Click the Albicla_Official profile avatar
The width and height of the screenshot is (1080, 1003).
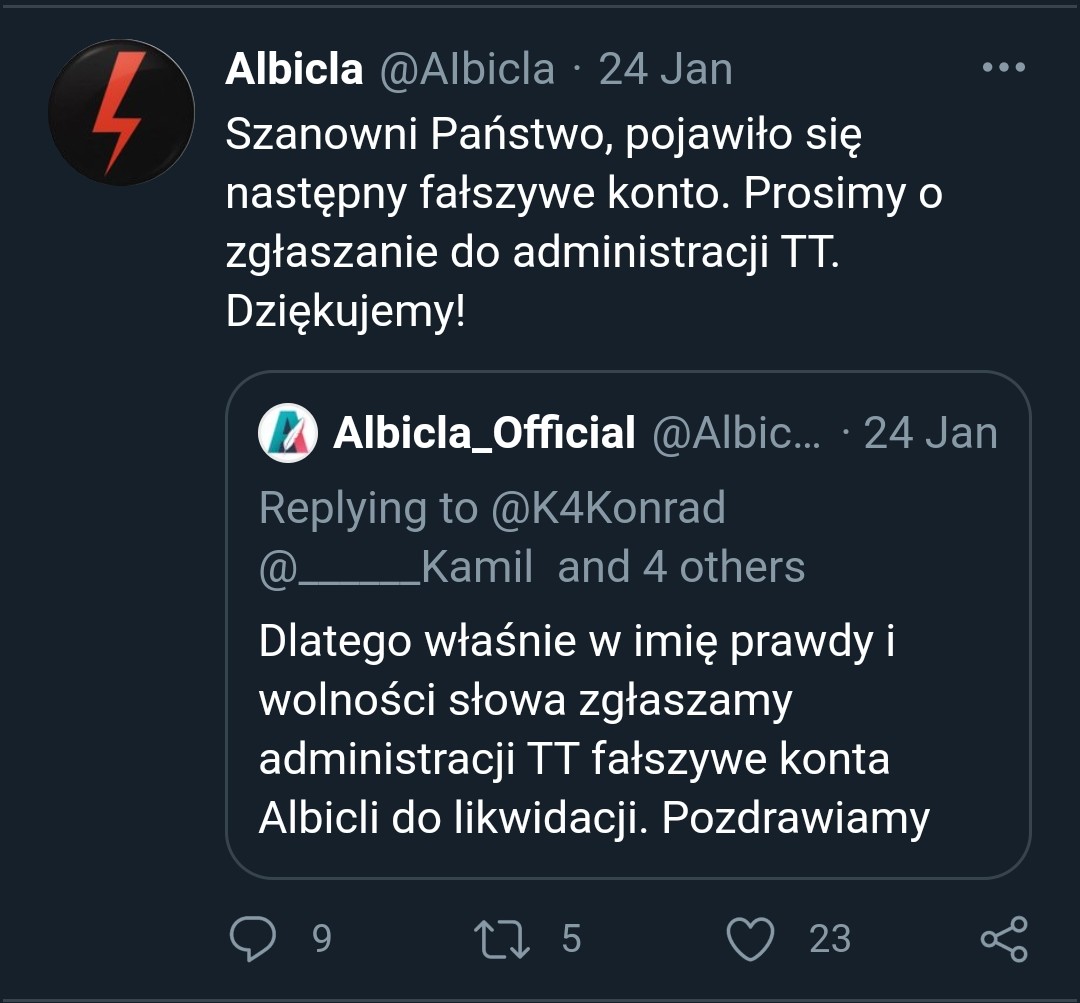289,434
